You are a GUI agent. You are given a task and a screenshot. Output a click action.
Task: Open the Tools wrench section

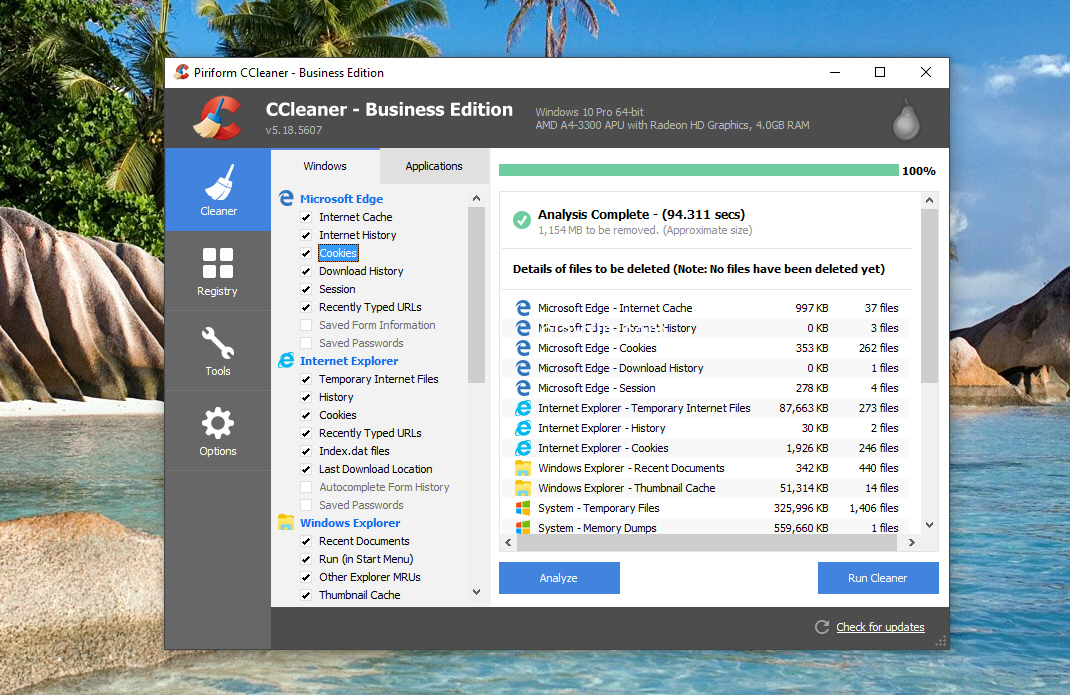pyautogui.click(x=218, y=343)
